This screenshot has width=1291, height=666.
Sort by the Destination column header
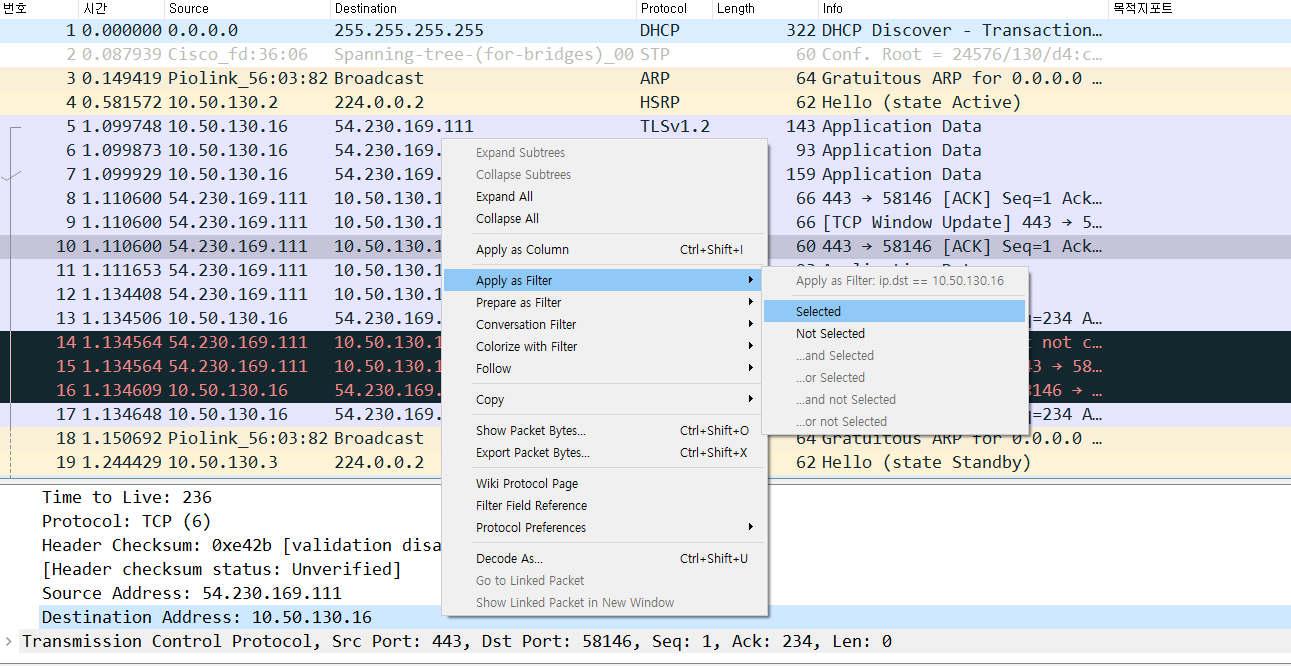tap(483, 8)
